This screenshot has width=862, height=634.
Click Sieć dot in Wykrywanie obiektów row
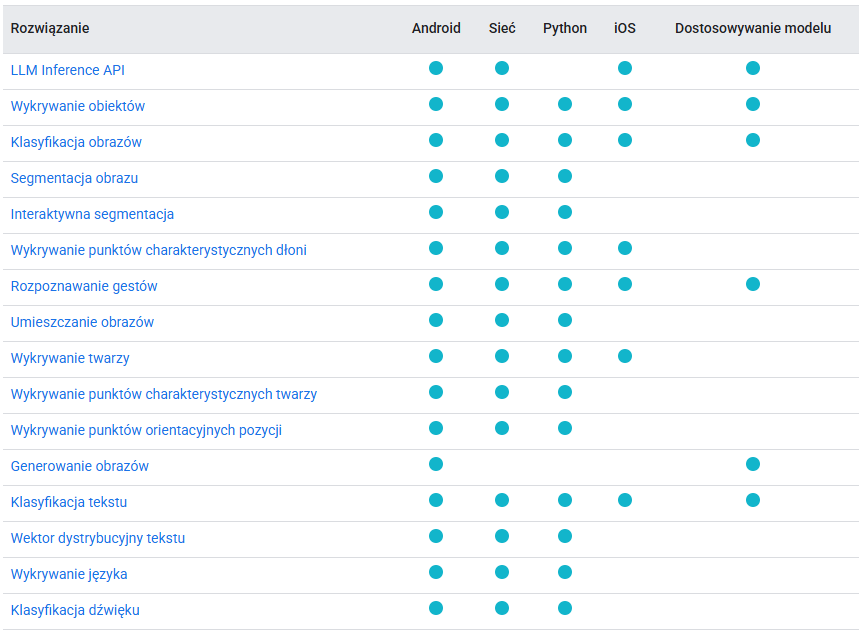(502, 104)
